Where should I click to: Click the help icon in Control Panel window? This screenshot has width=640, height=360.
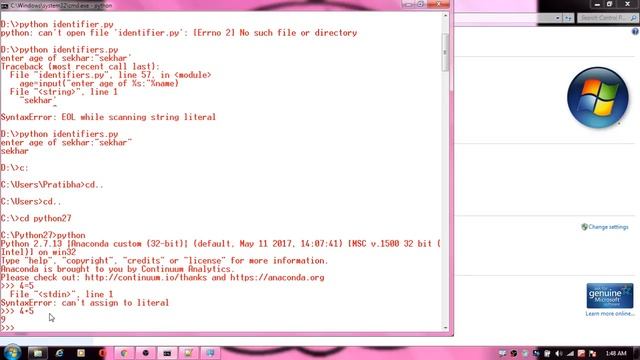636,31
